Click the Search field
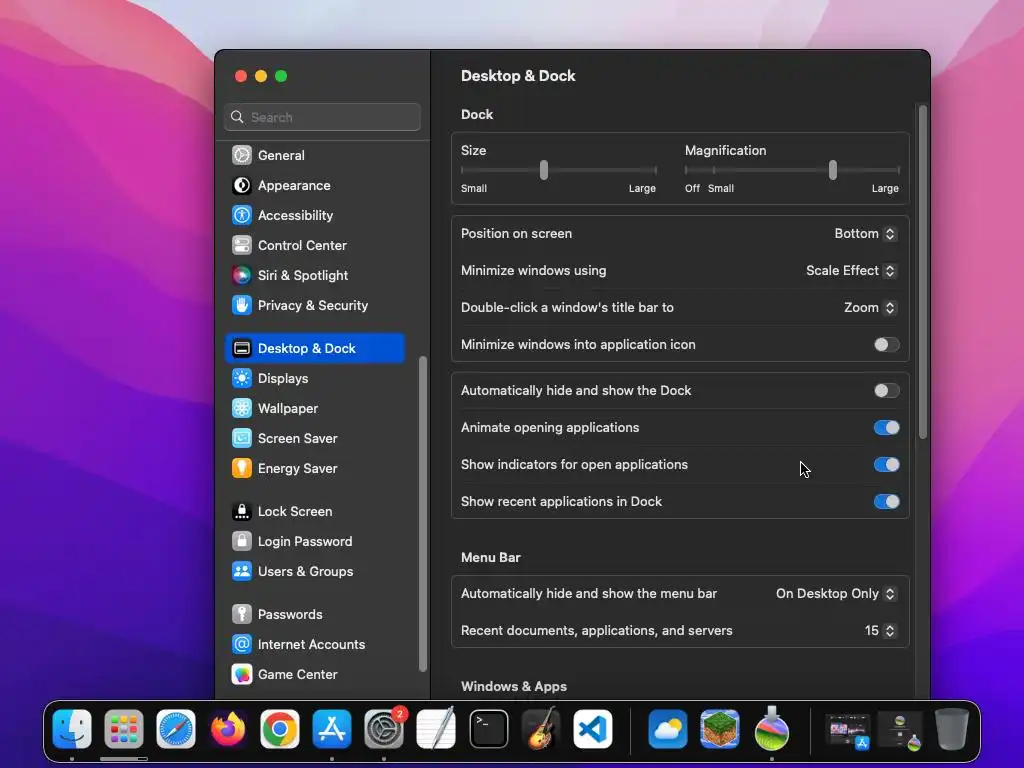Viewport: 1024px width, 768px height. click(x=323, y=118)
